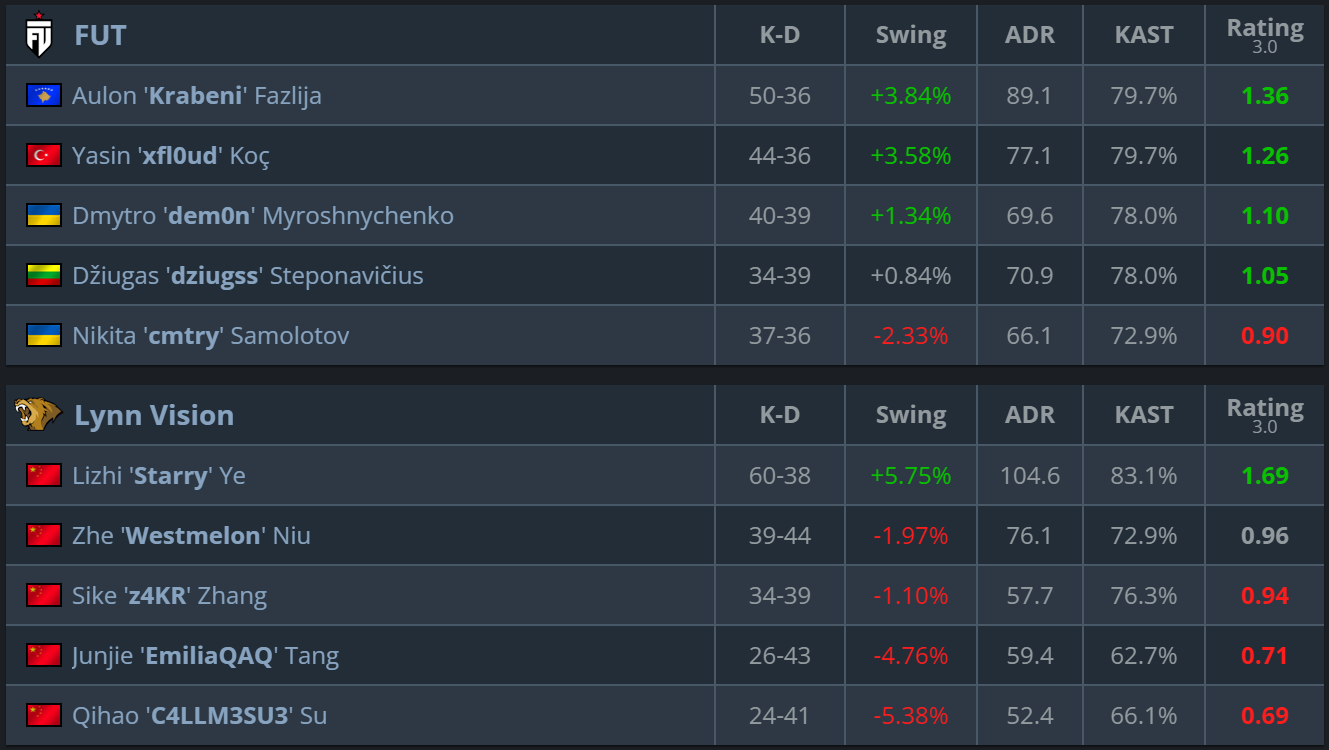Select the KAST header in Lynn Vision table

pyautogui.click(x=1144, y=415)
